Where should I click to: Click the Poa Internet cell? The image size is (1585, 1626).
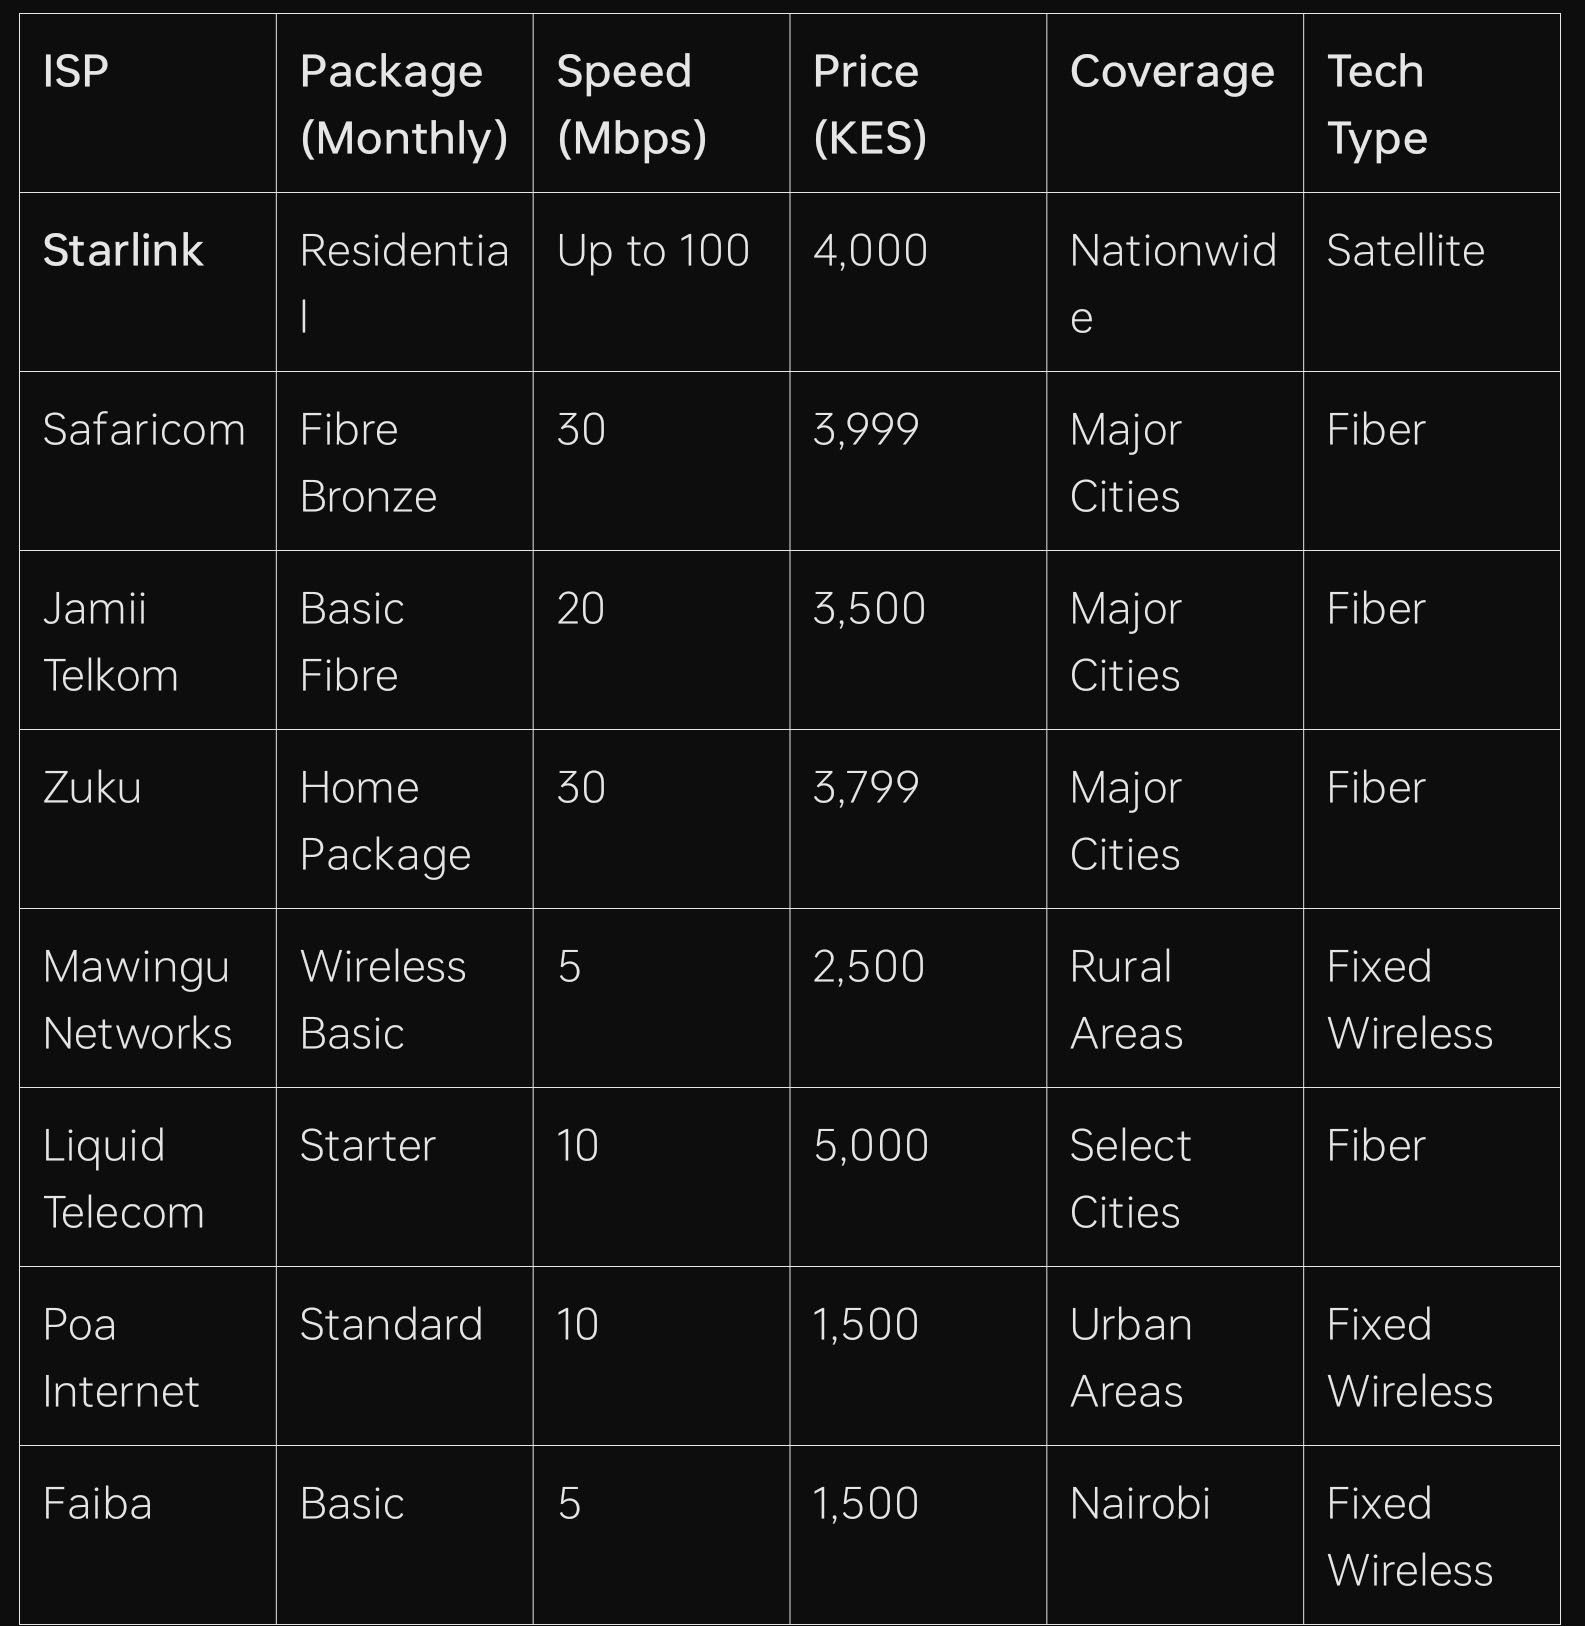pyautogui.click(x=121, y=1358)
